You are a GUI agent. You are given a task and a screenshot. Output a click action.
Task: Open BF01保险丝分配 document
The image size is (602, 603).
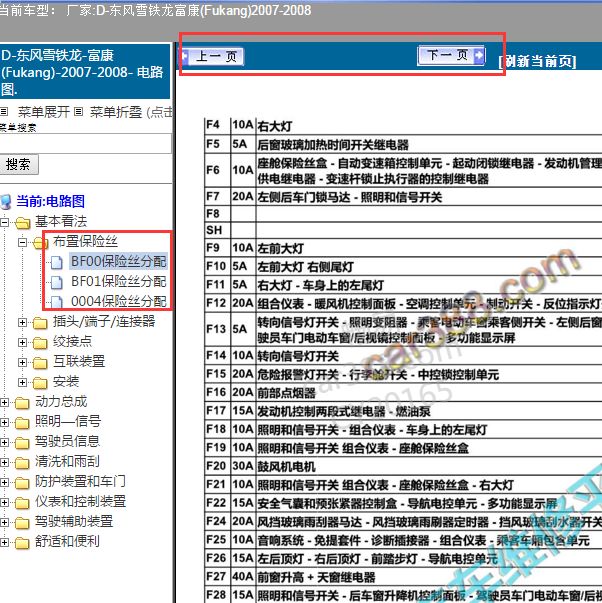[118, 282]
